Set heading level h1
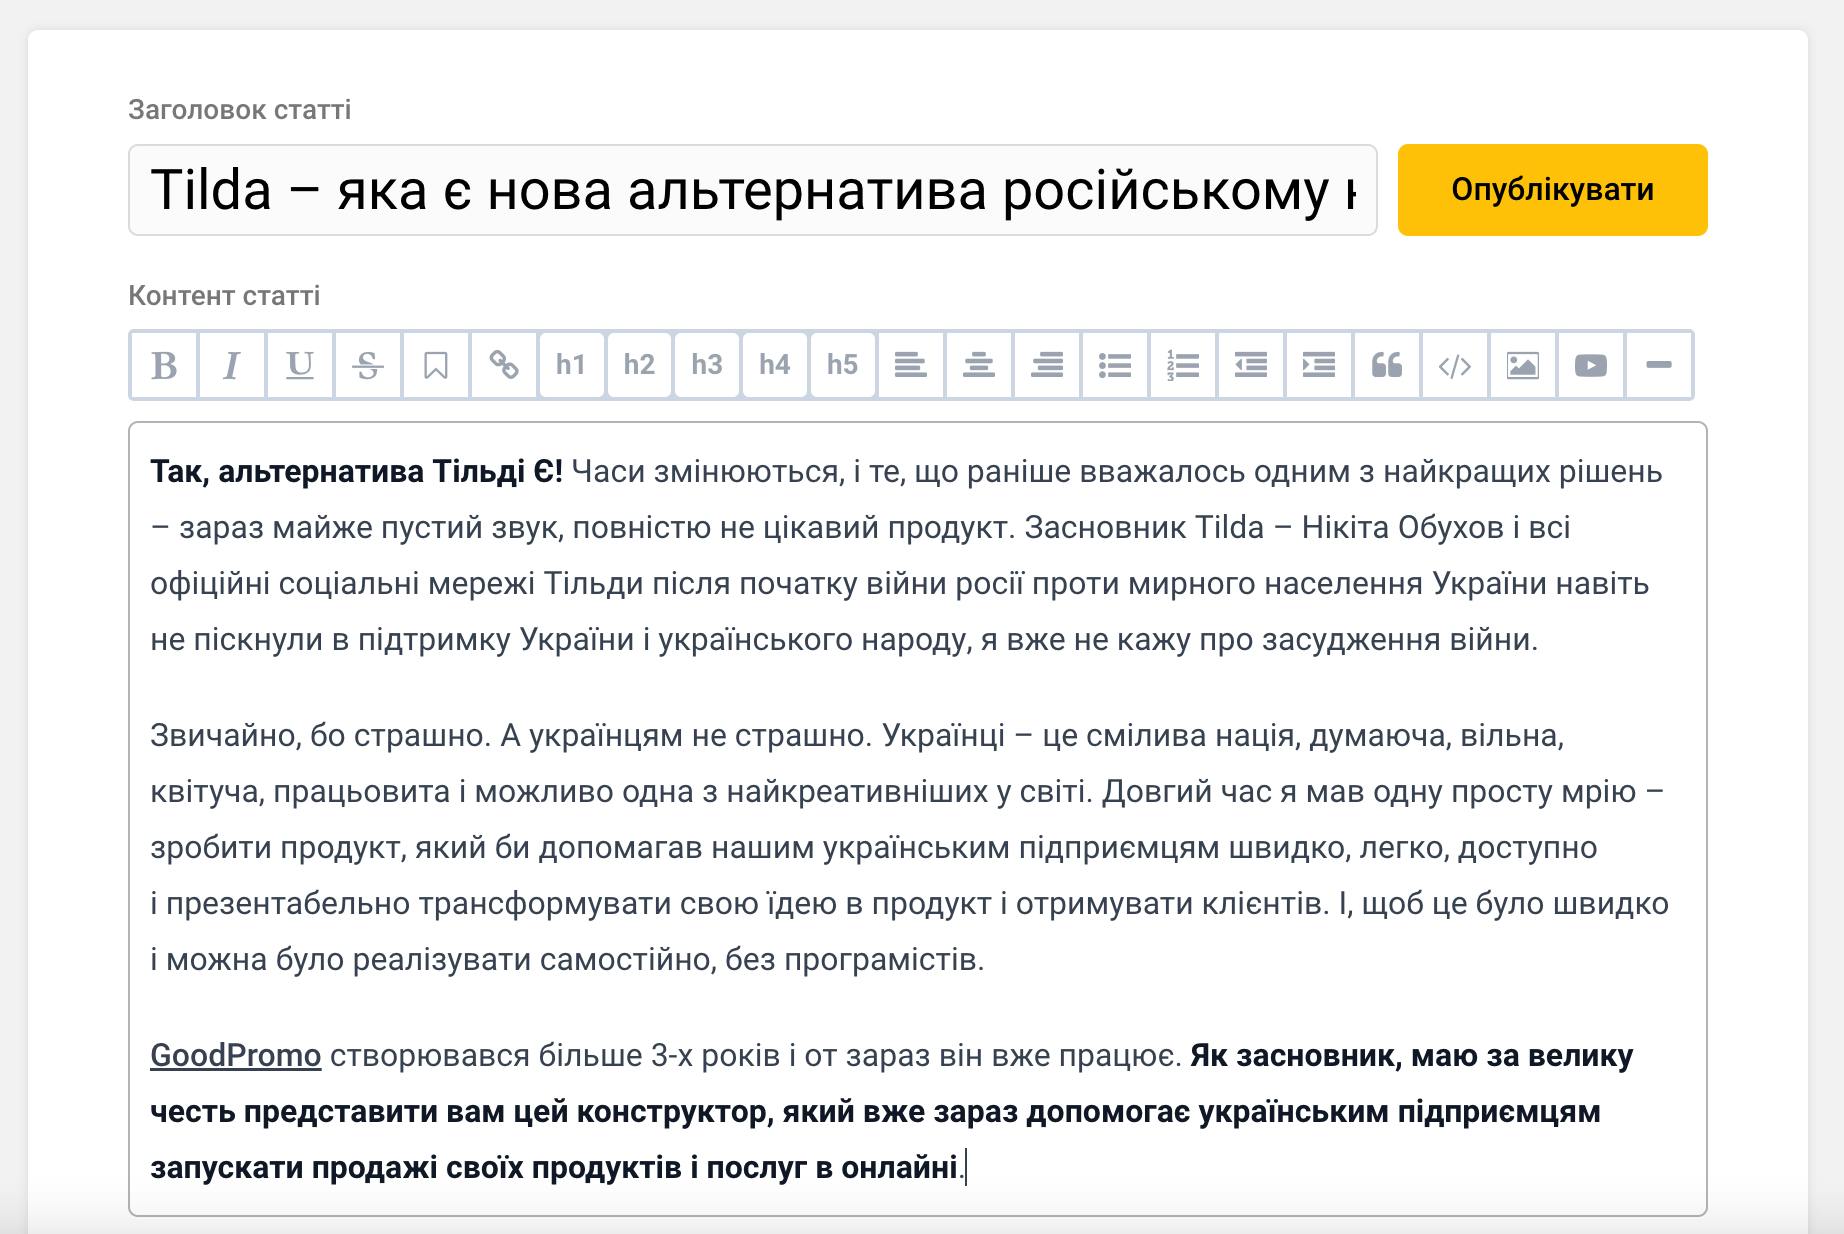Viewport: 1844px width, 1234px height. (571, 365)
